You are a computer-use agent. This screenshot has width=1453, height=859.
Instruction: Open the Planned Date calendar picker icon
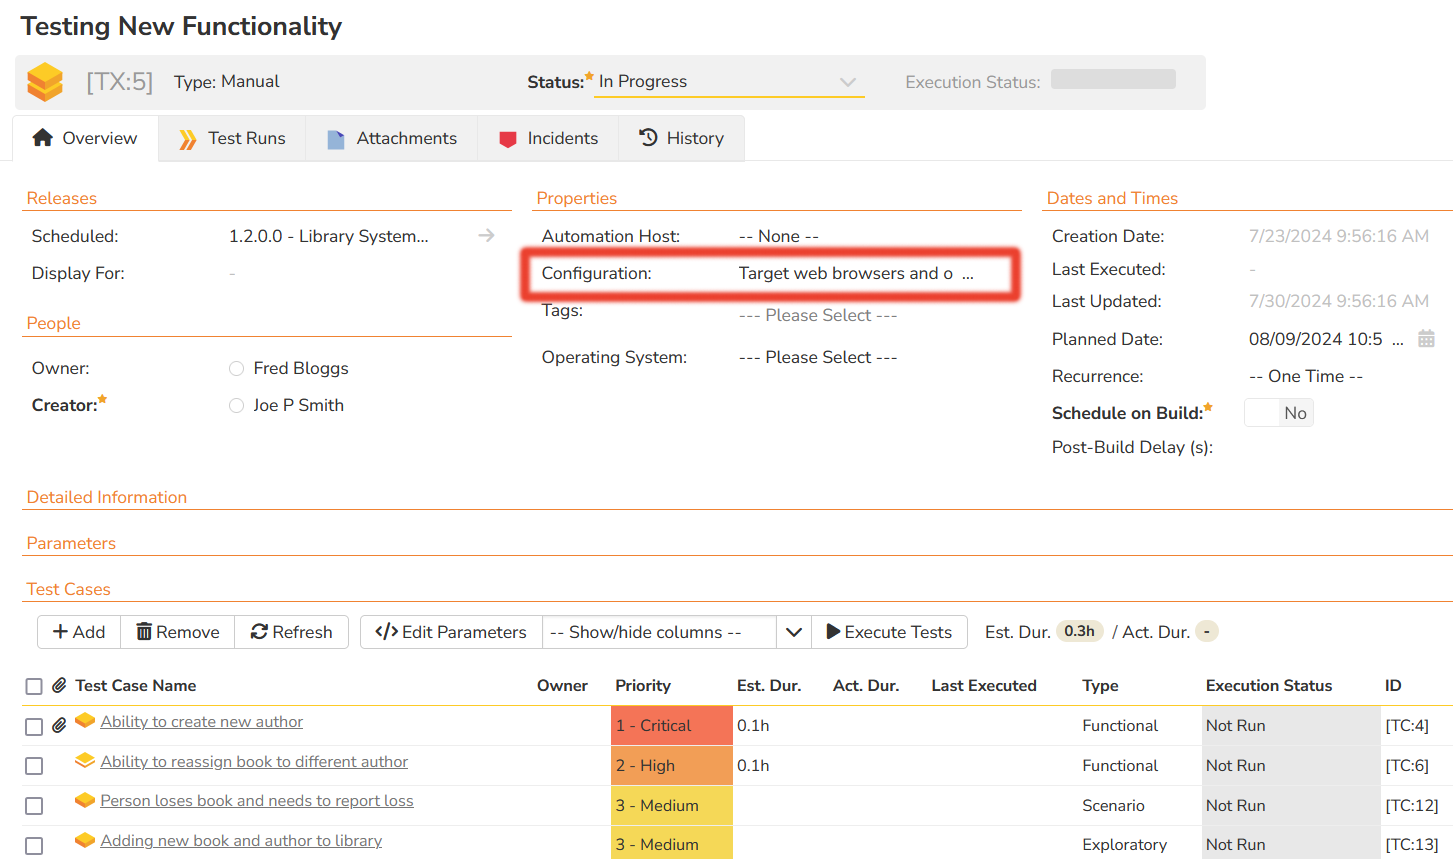coord(1426,339)
